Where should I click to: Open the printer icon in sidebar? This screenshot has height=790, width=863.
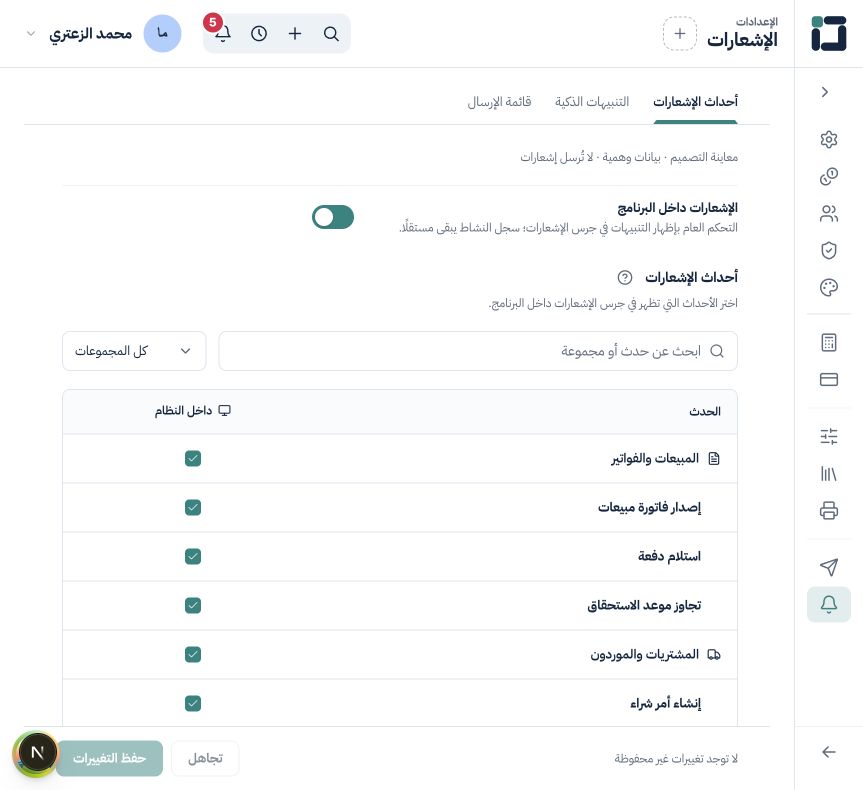pos(829,510)
